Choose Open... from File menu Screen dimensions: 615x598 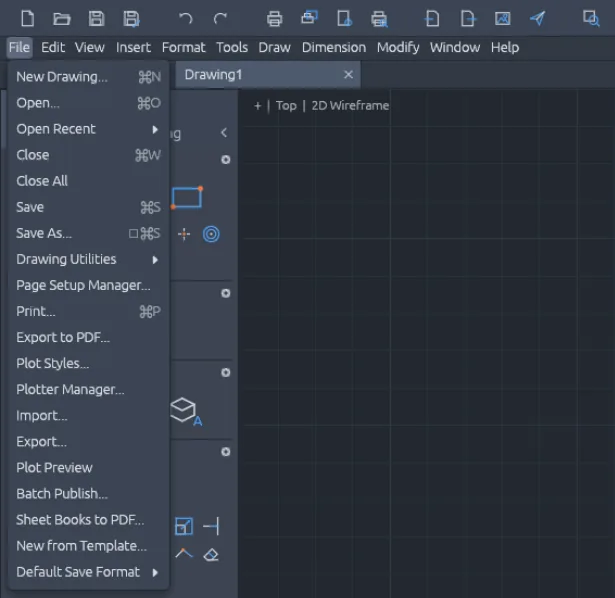coord(88,103)
